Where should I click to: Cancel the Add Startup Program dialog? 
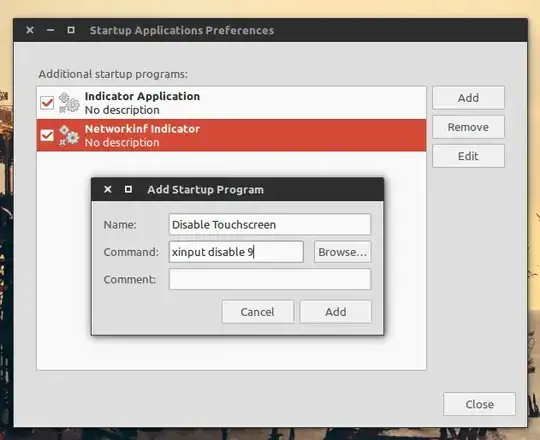(x=258, y=312)
